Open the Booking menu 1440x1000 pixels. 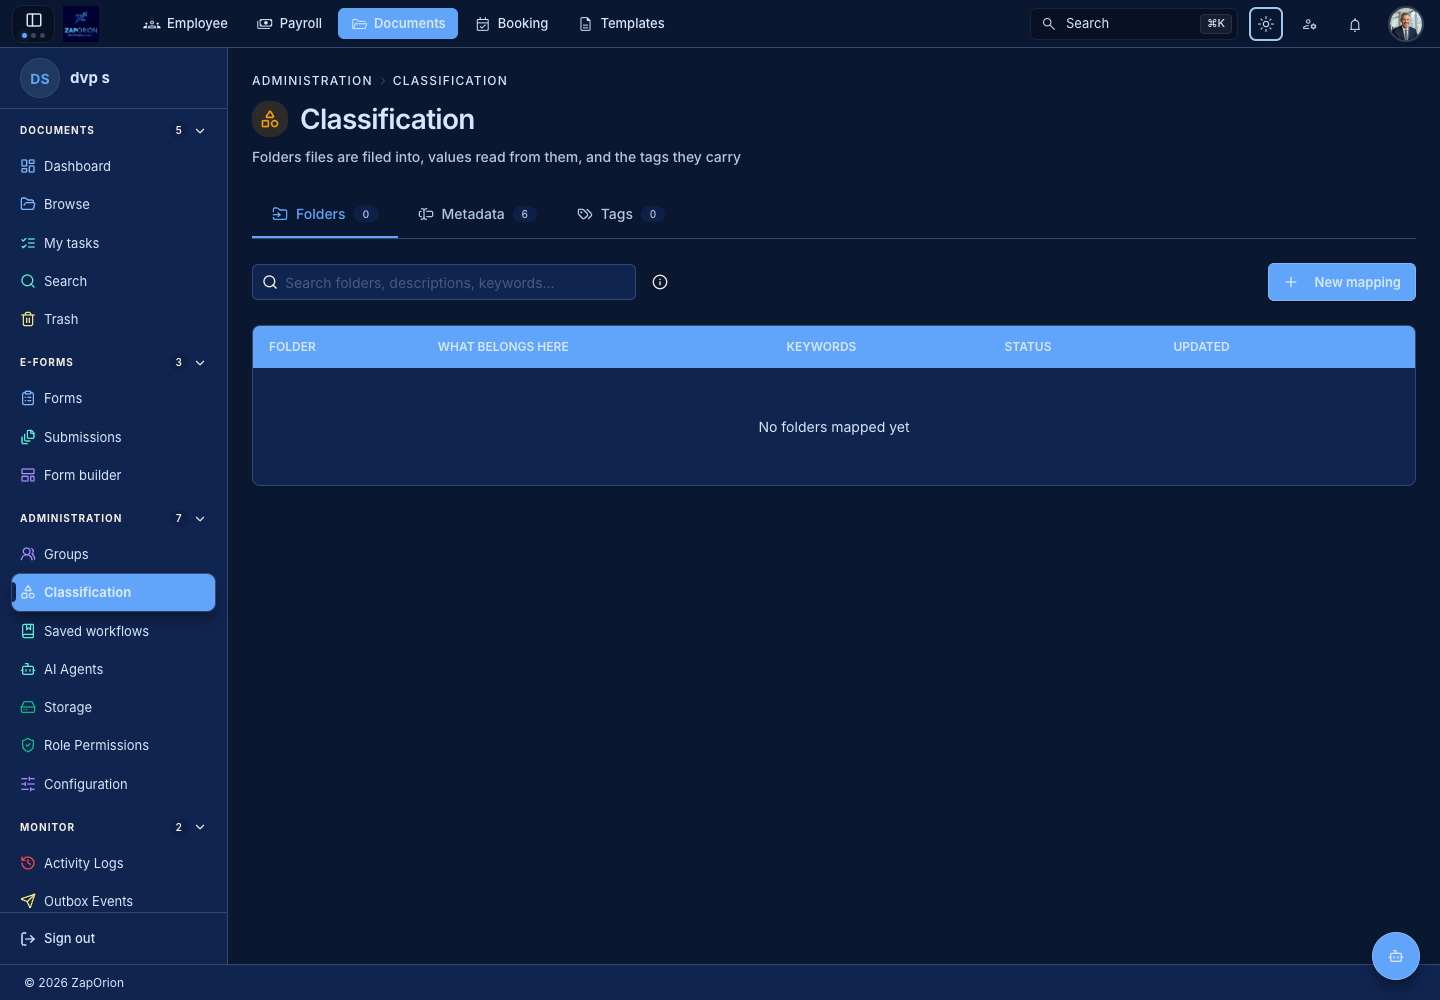(x=511, y=23)
